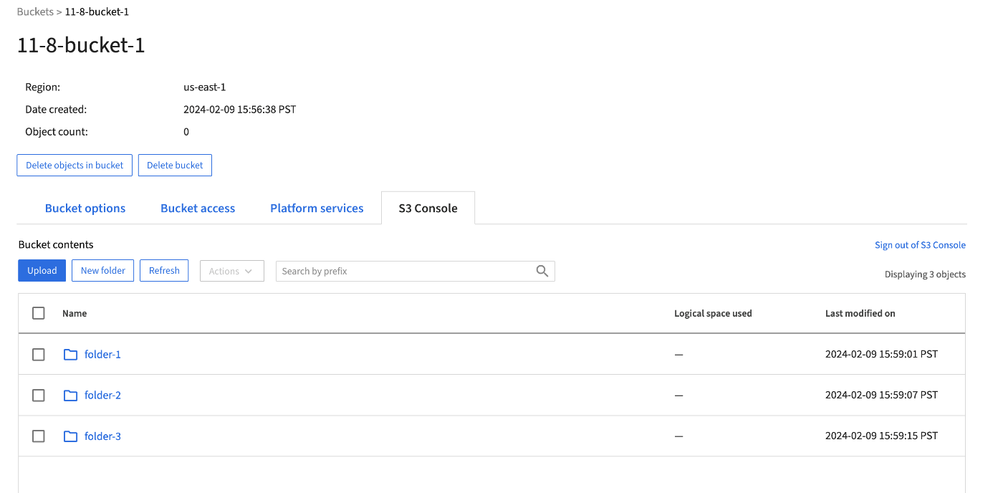Tick the checkbox for folder-3
Image resolution: width=998 pixels, height=493 pixels.
38,436
